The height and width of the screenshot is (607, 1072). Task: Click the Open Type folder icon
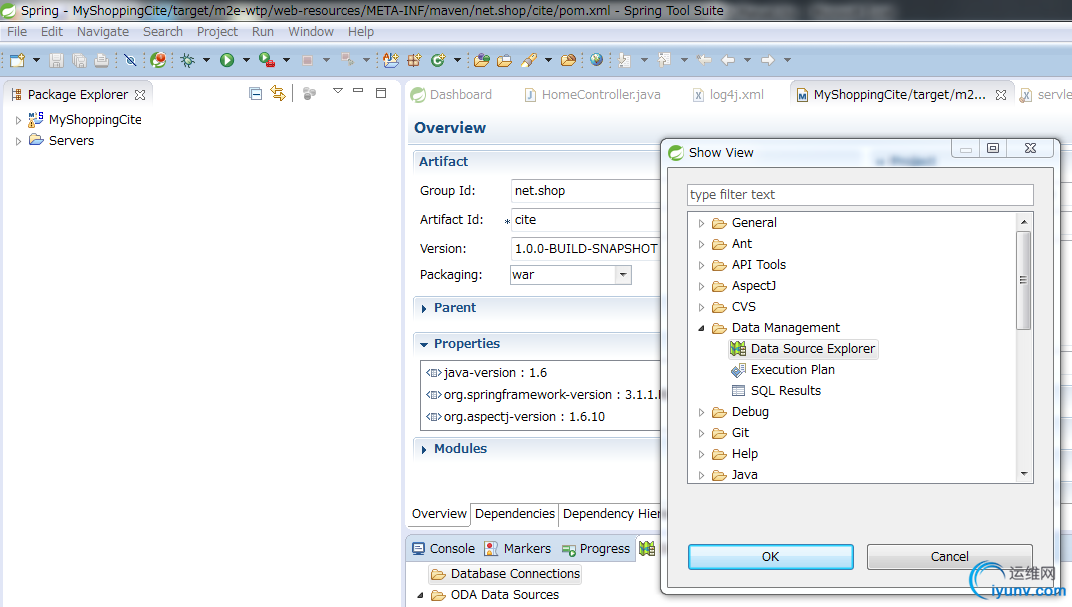482,60
